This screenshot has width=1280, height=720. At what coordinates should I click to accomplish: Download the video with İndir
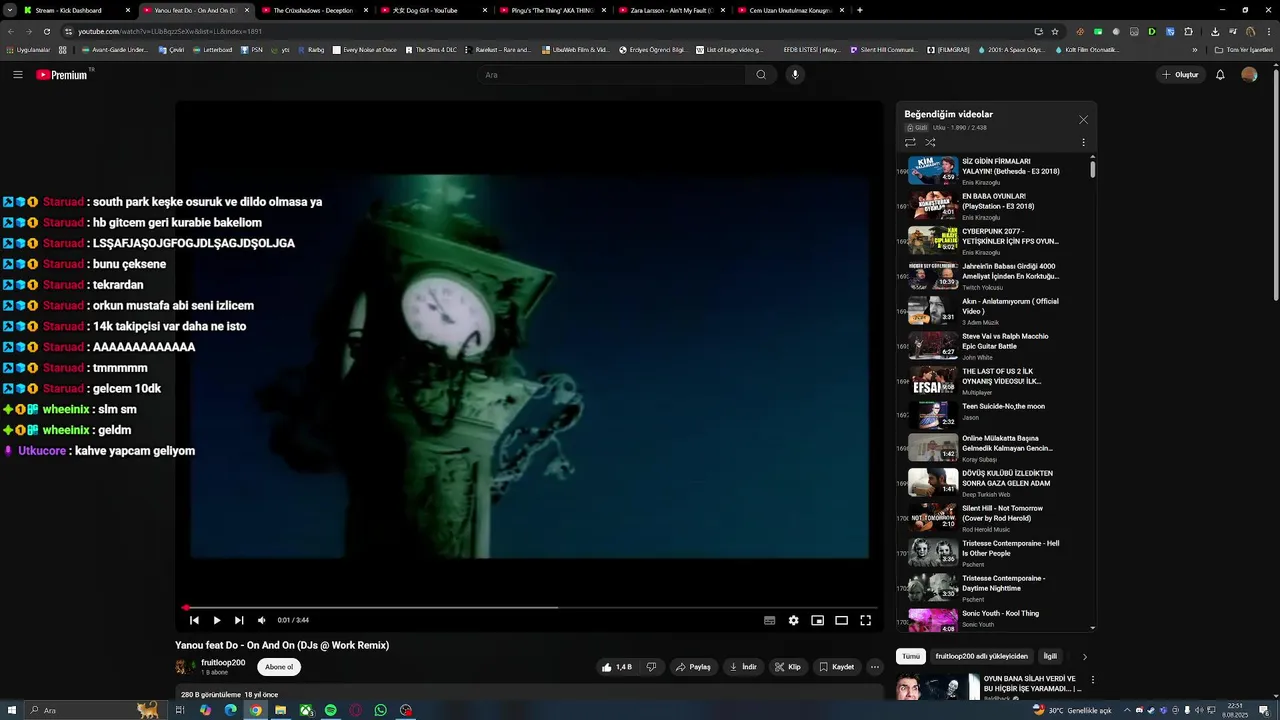(743, 667)
